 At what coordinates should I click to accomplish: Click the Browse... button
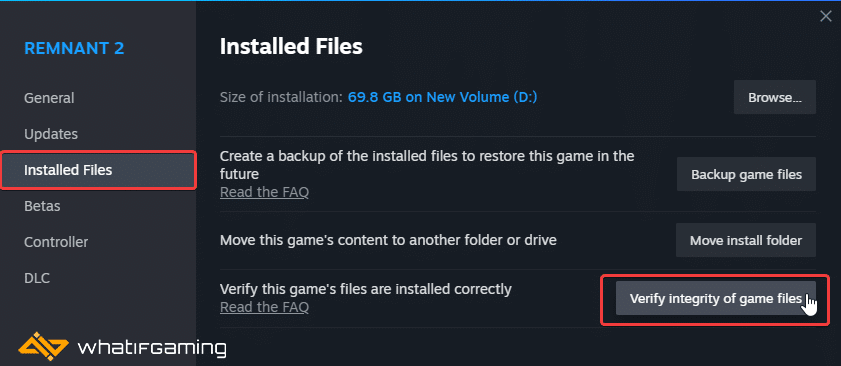pyautogui.click(x=774, y=97)
